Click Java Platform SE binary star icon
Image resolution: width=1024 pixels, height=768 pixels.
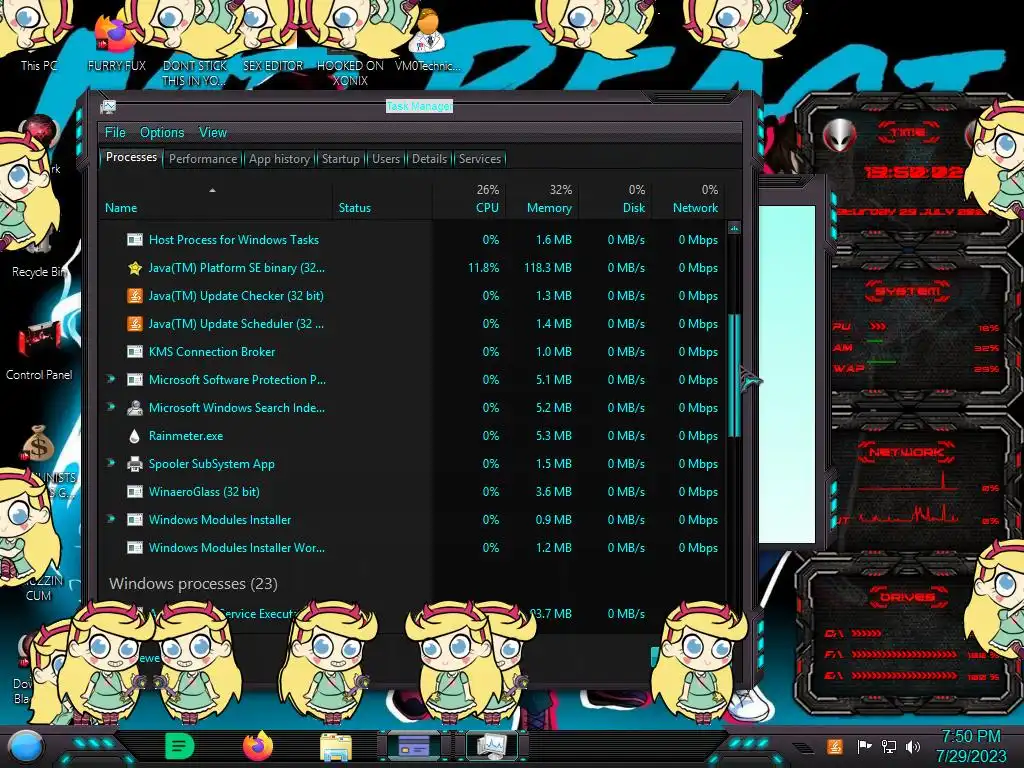pyautogui.click(x=135, y=268)
